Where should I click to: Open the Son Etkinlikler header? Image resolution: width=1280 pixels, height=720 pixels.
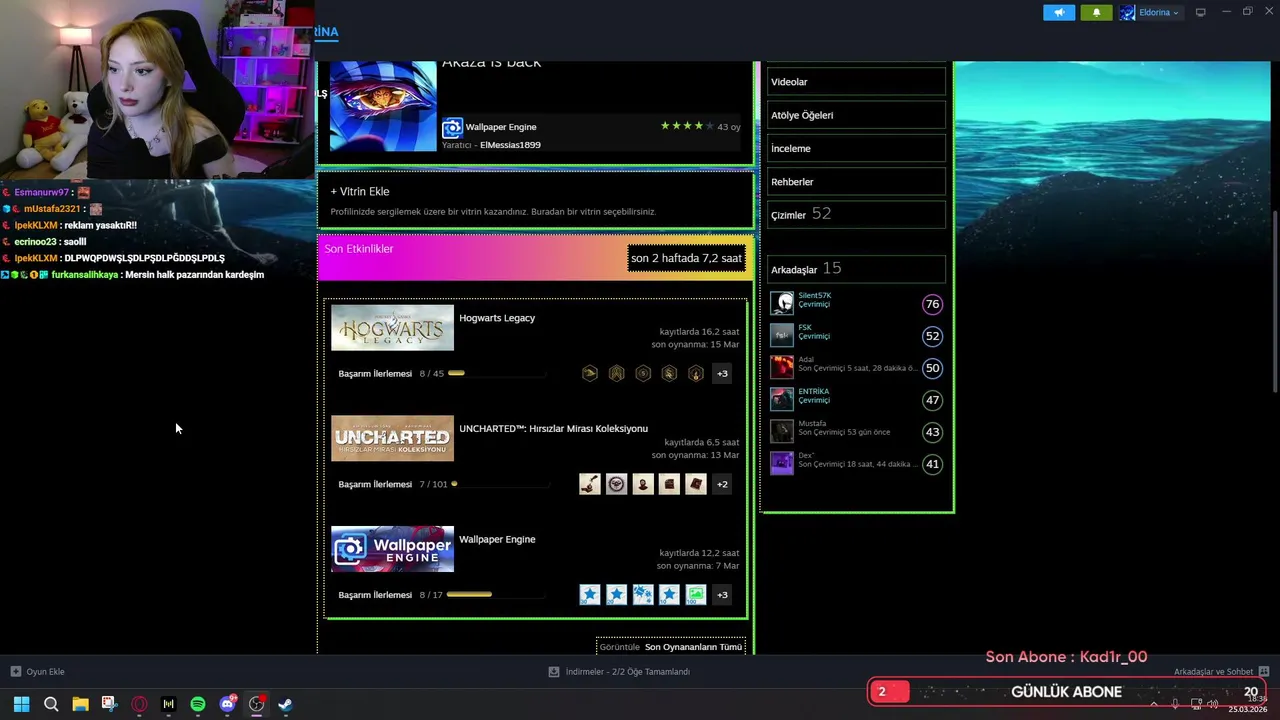pyautogui.click(x=359, y=249)
